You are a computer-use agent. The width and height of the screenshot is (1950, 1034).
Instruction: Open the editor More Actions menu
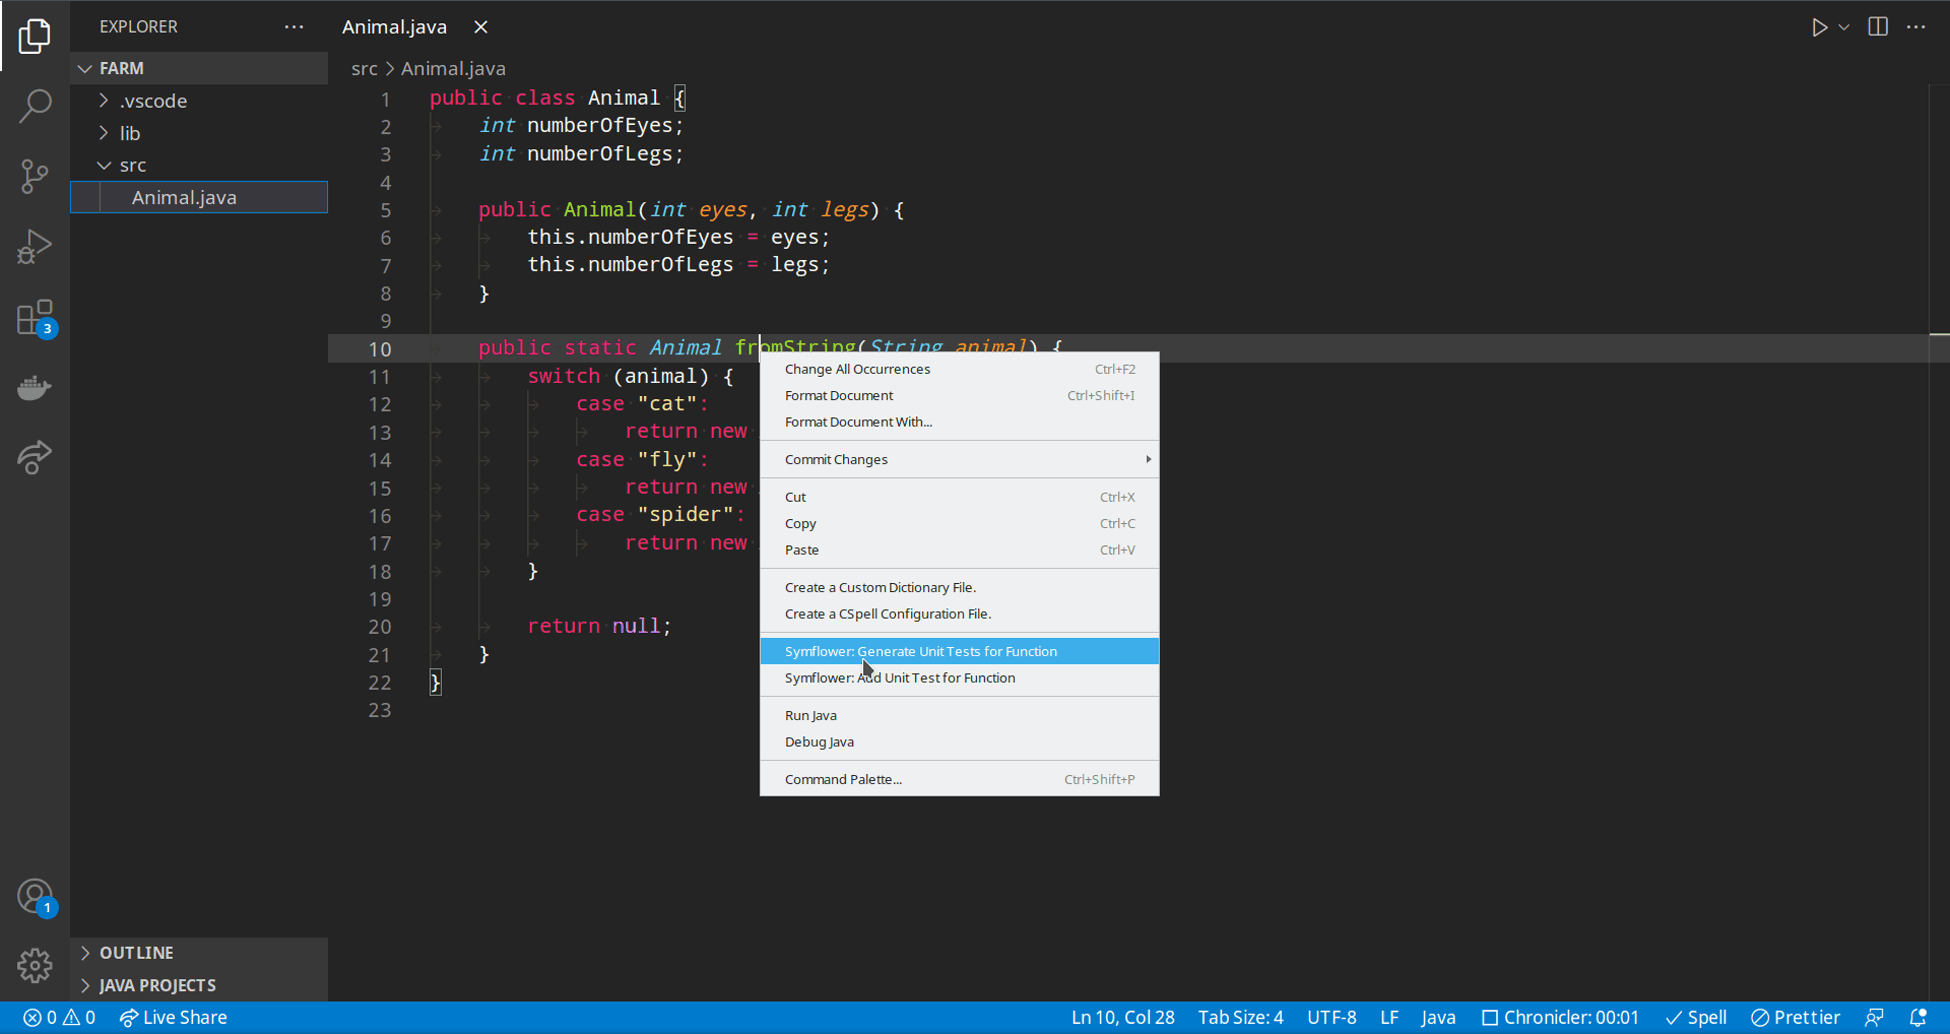point(1916,27)
